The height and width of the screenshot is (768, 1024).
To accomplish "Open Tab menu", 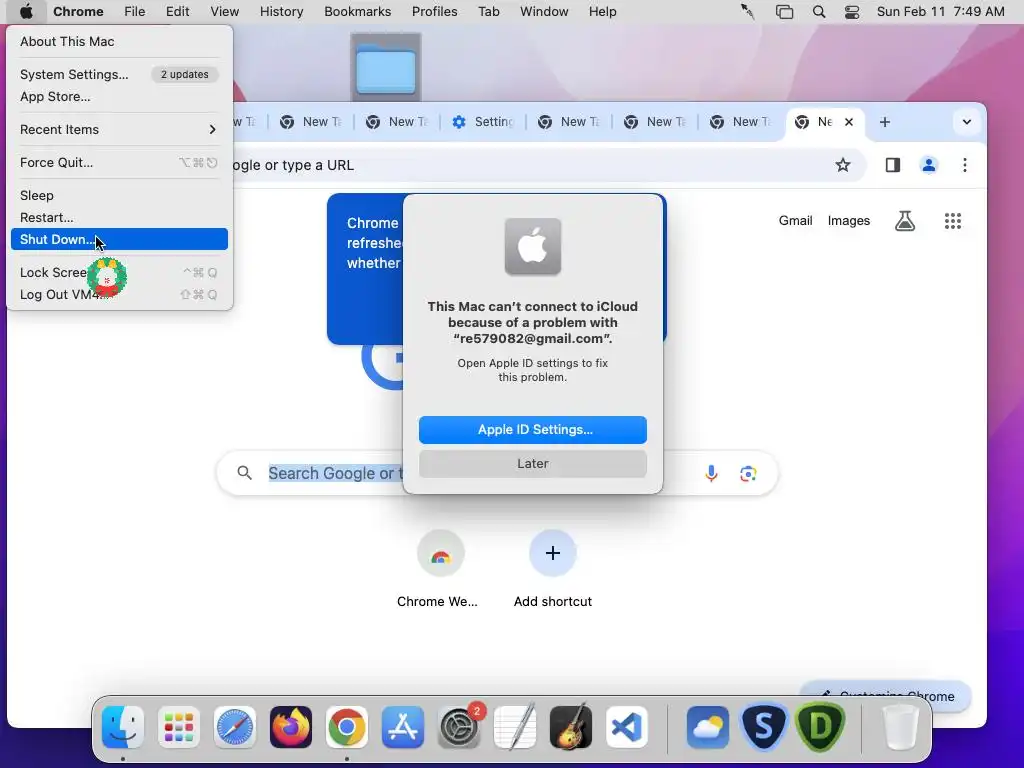I will [x=488, y=12].
